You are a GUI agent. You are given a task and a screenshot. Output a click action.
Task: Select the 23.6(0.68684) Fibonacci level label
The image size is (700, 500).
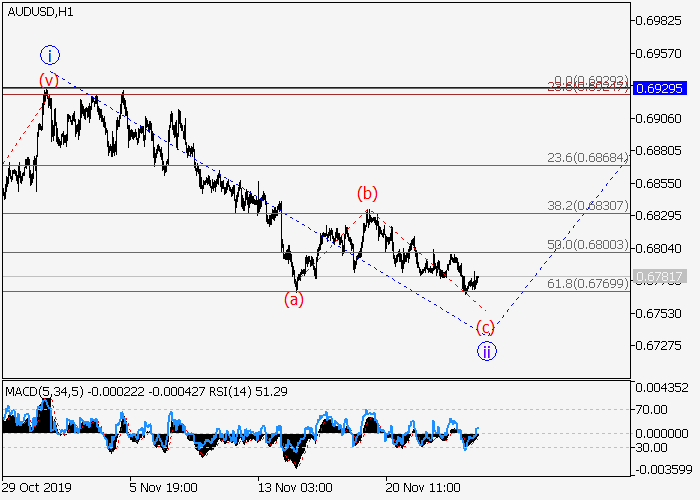coord(588,158)
